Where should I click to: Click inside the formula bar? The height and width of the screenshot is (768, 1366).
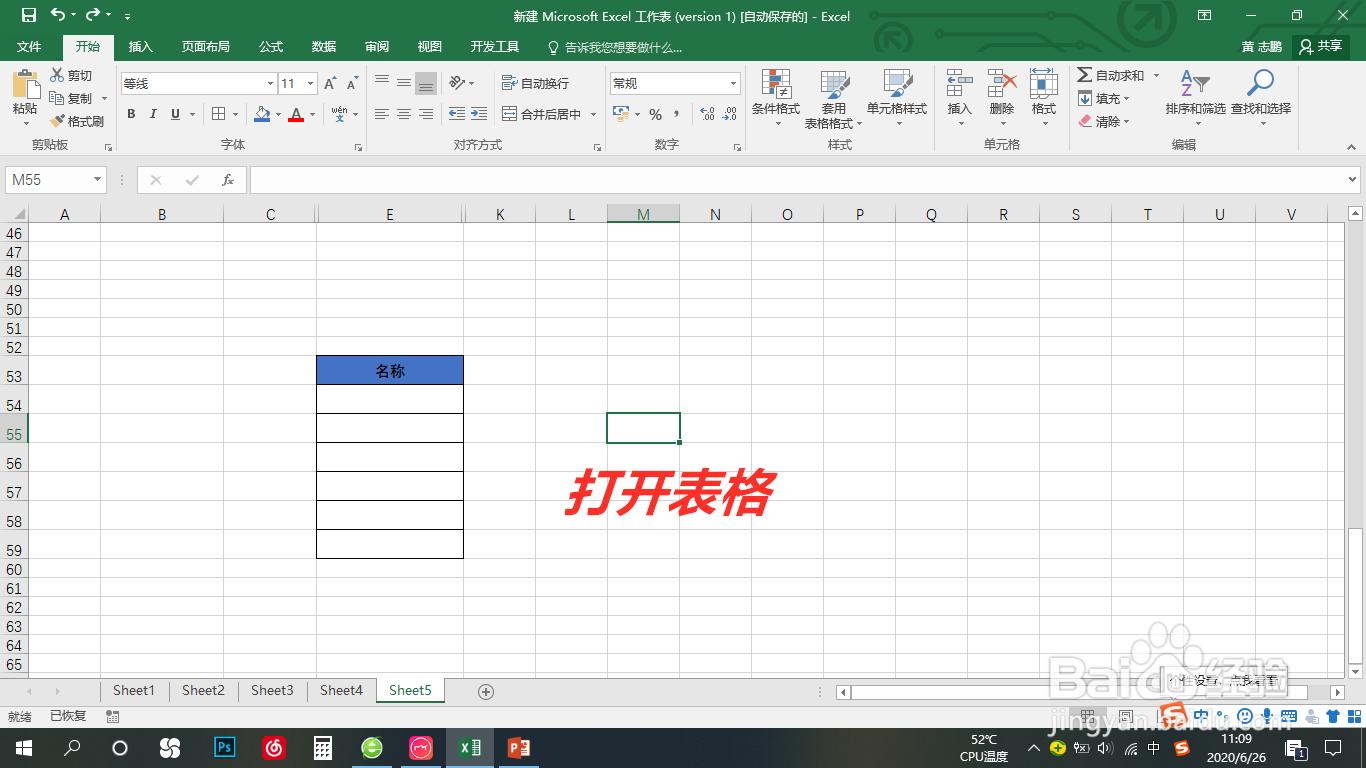[700, 179]
